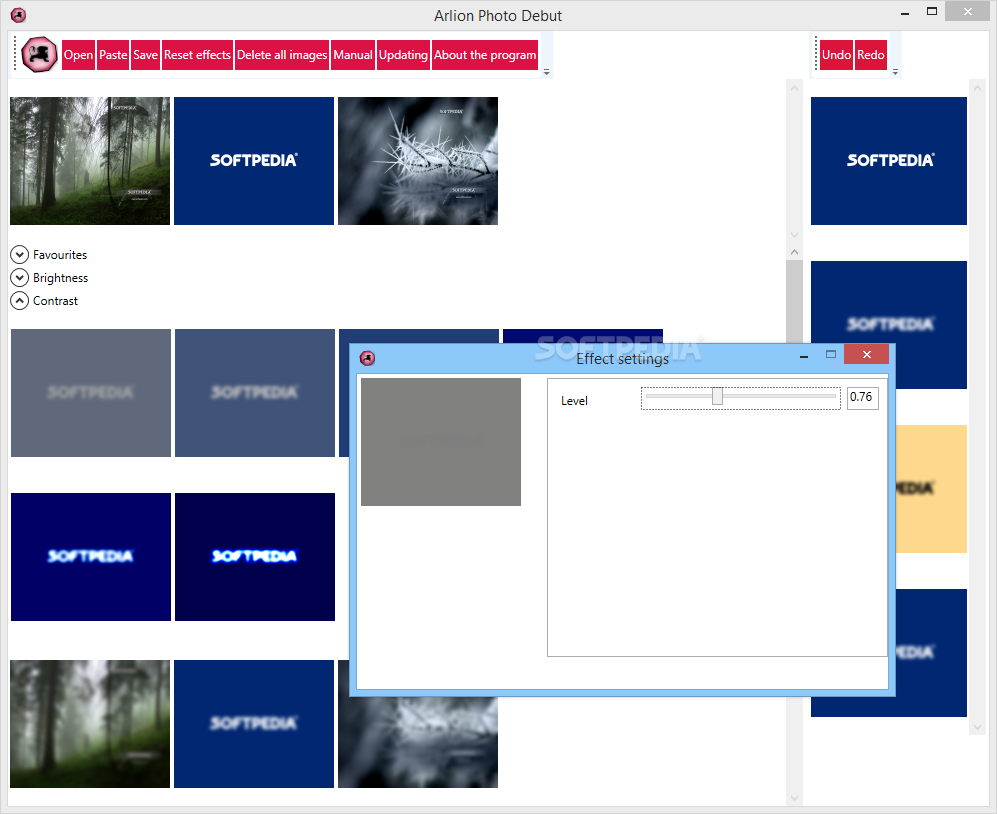Open the Undo/Redo toolbar overflow arrow
The height and width of the screenshot is (814, 997).
(895, 72)
